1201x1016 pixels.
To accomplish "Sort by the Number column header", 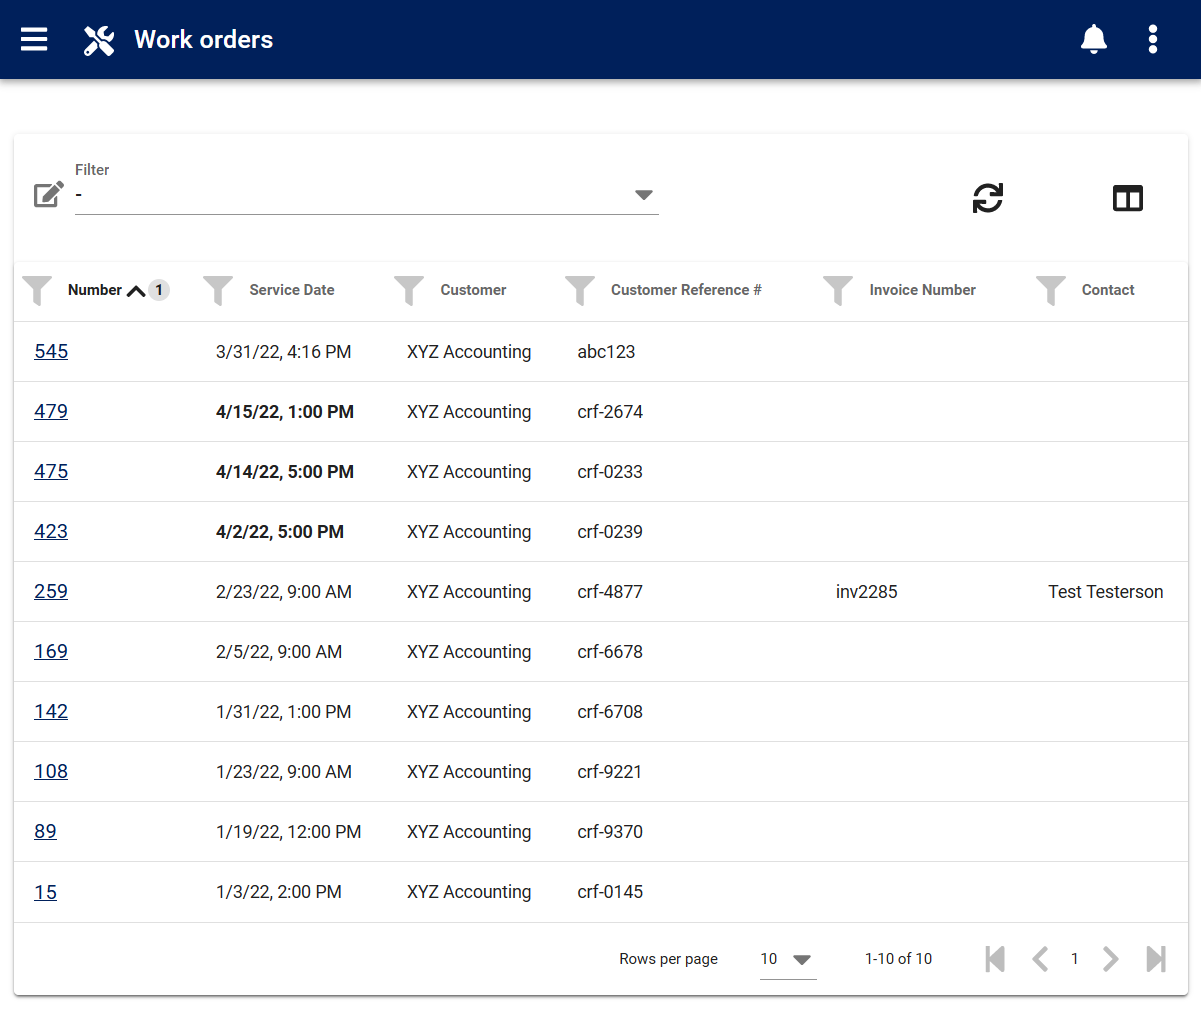I will point(95,290).
